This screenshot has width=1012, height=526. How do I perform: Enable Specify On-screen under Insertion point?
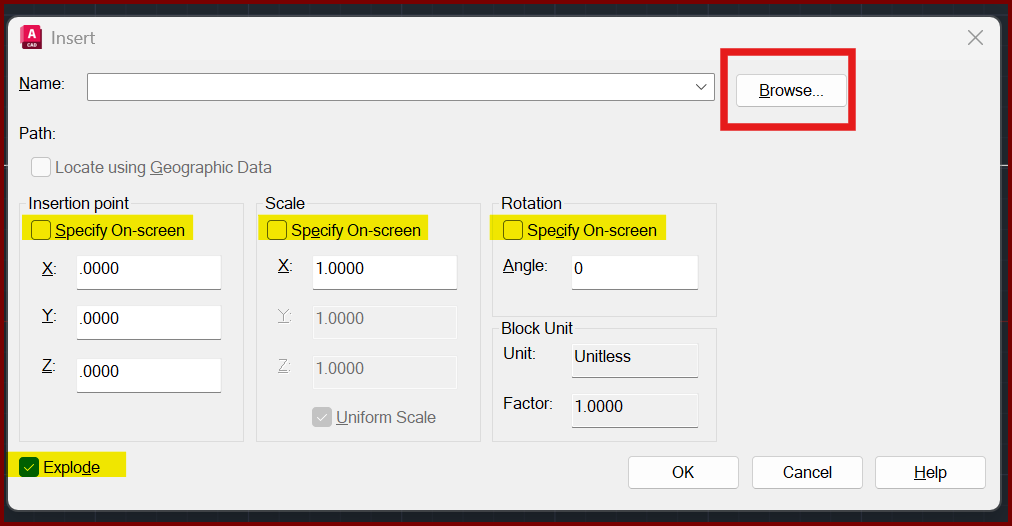point(41,230)
